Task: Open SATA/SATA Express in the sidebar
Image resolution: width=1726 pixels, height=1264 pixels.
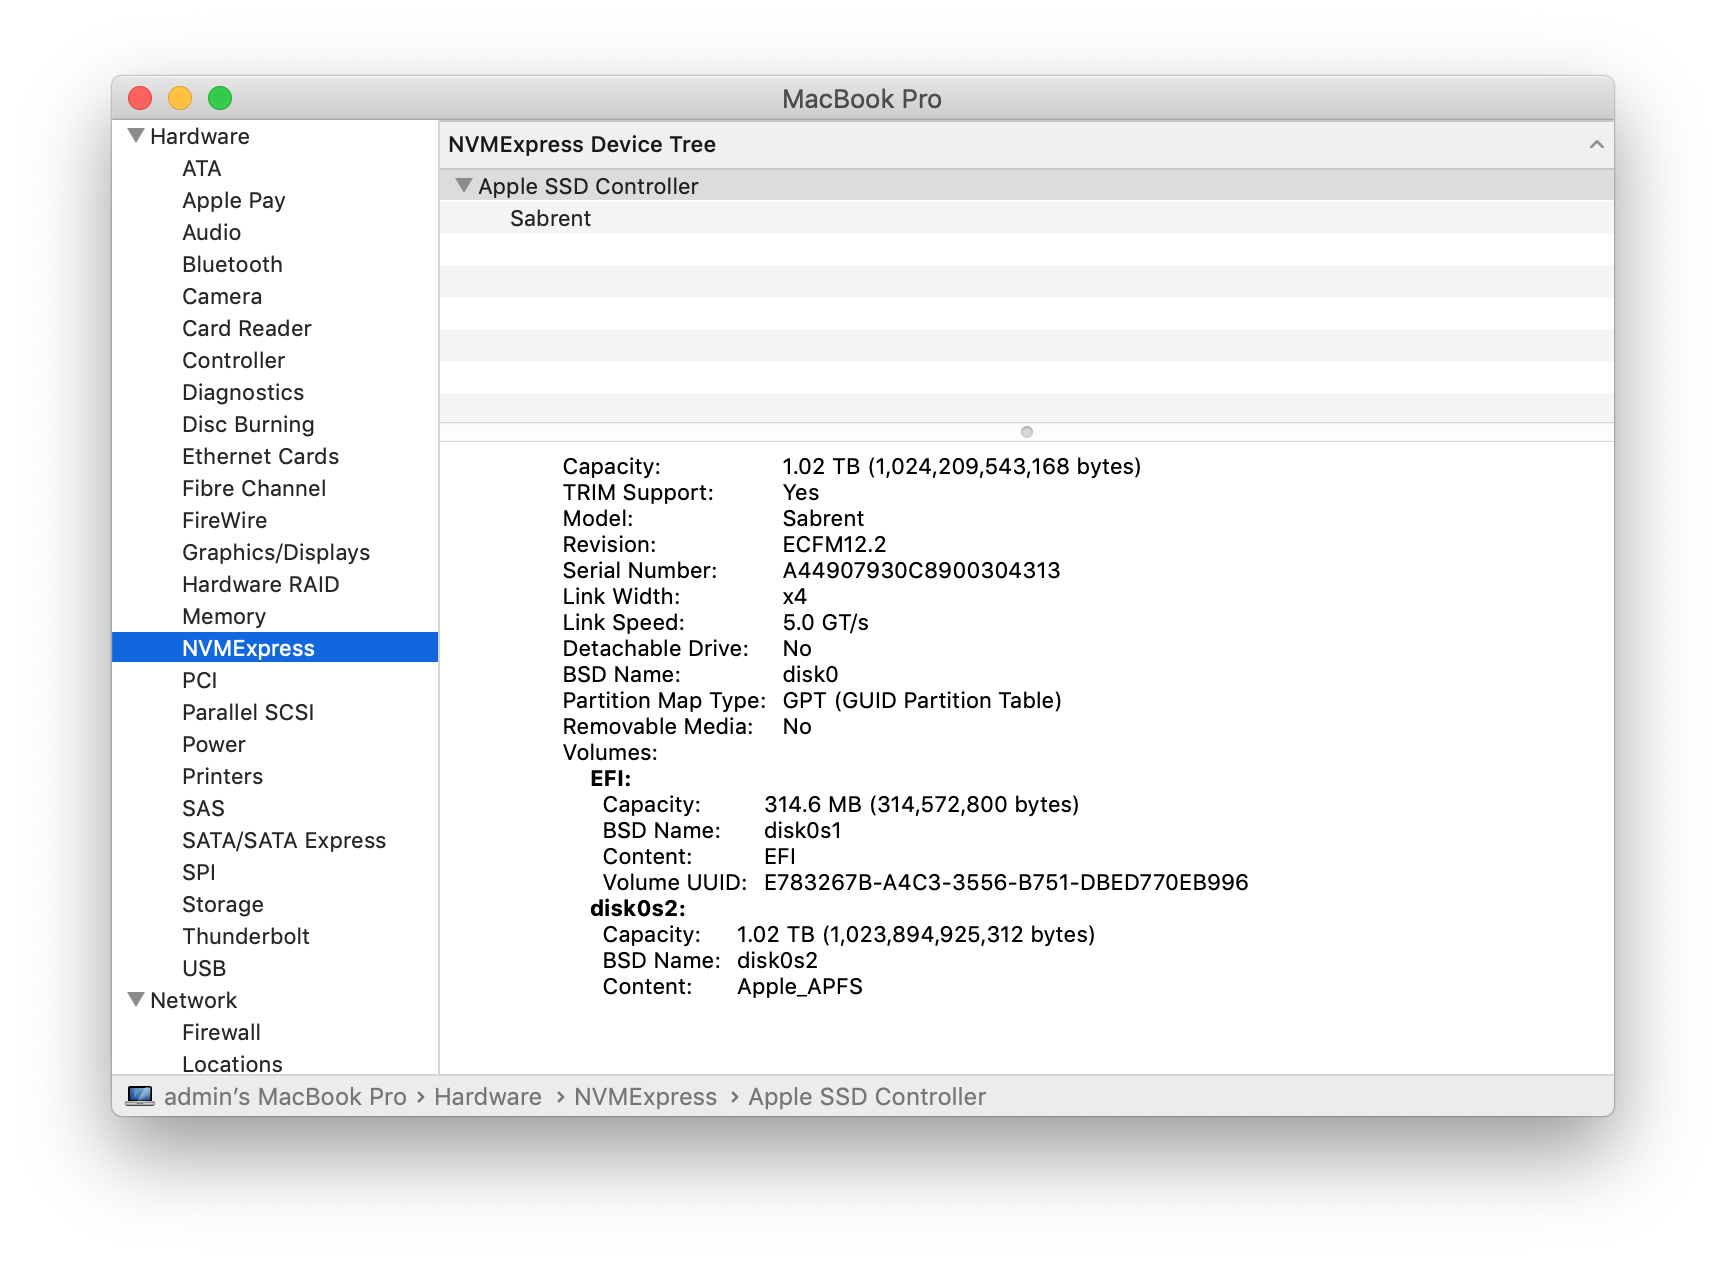Action: [x=284, y=840]
